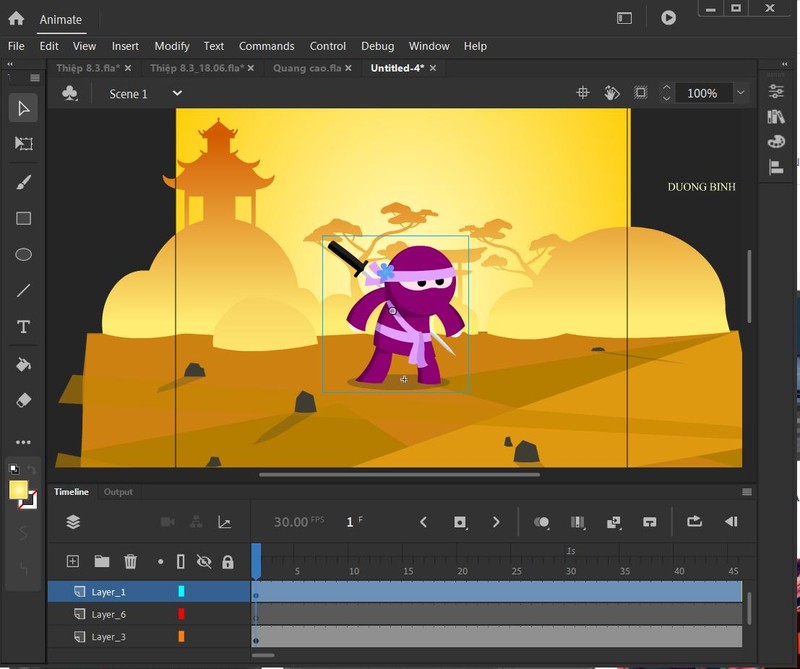Click the Line tool
Viewport: 800px width, 669px height.
point(24,291)
